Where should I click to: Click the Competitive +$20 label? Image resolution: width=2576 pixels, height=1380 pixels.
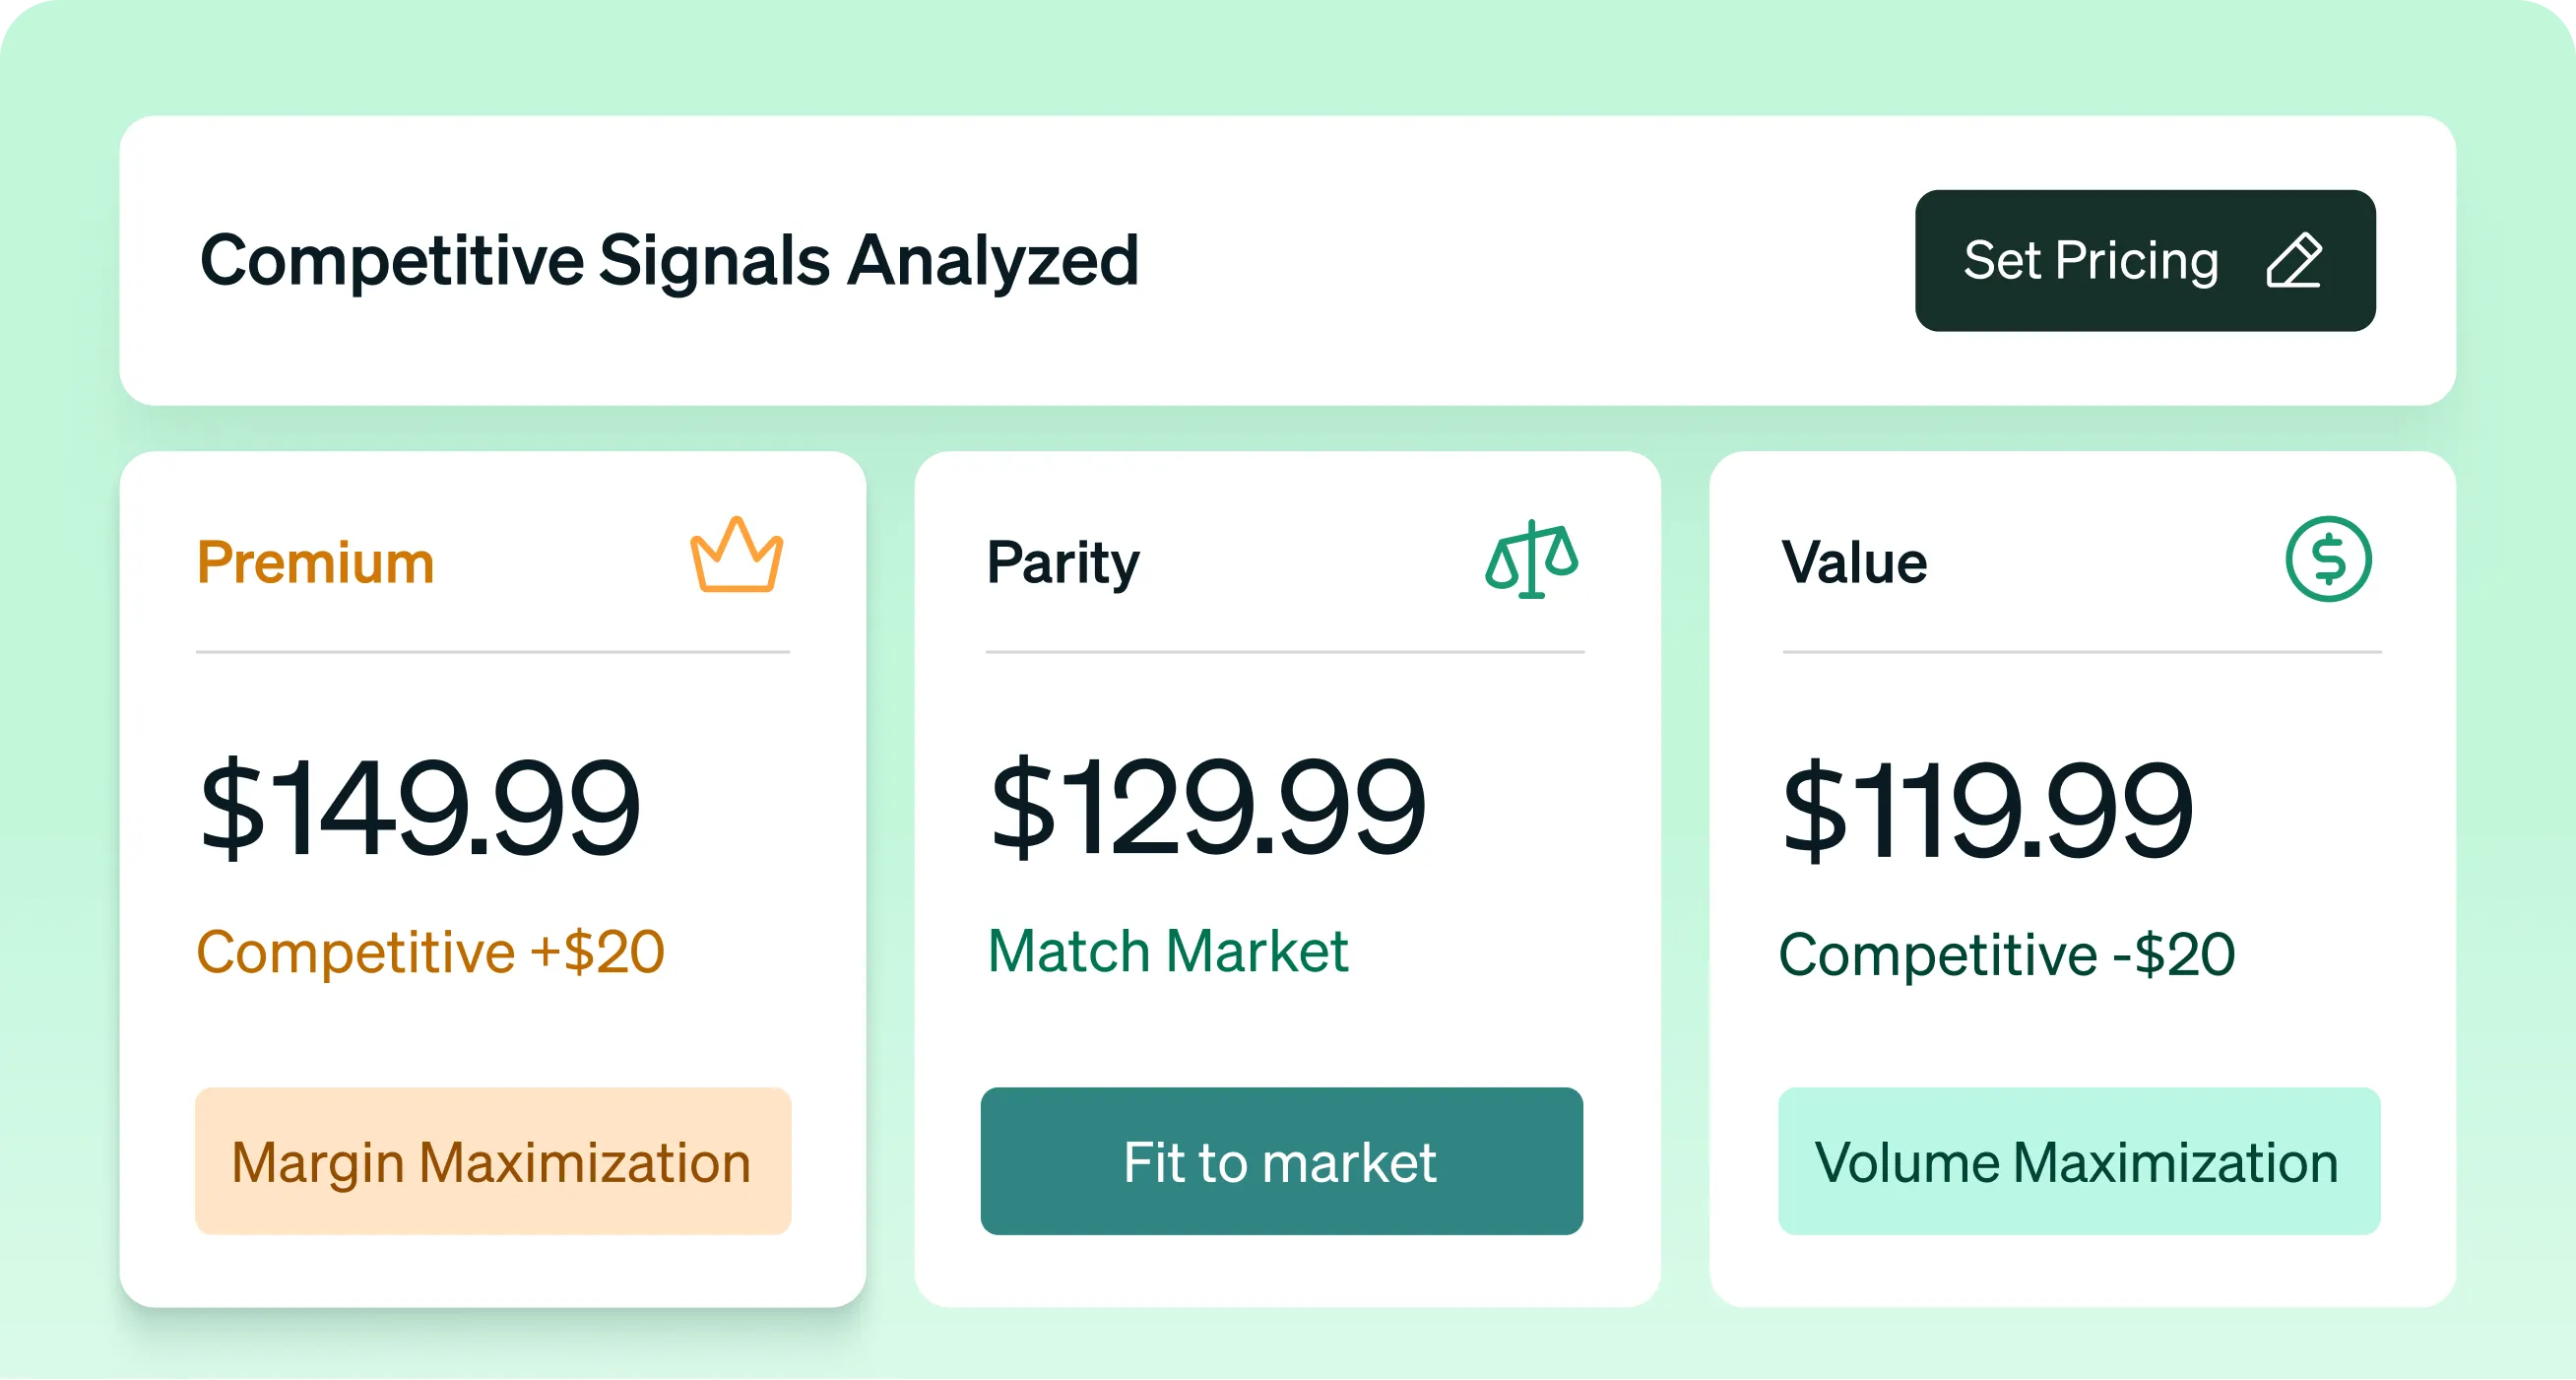click(430, 951)
